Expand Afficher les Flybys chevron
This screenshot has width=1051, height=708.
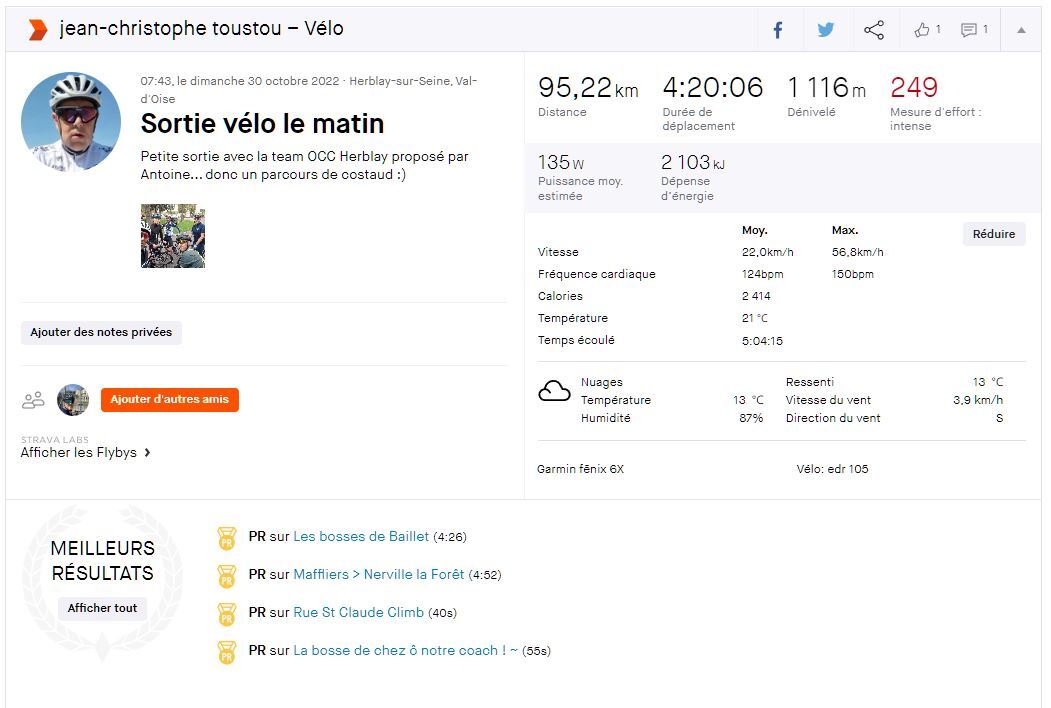pos(147,453)
